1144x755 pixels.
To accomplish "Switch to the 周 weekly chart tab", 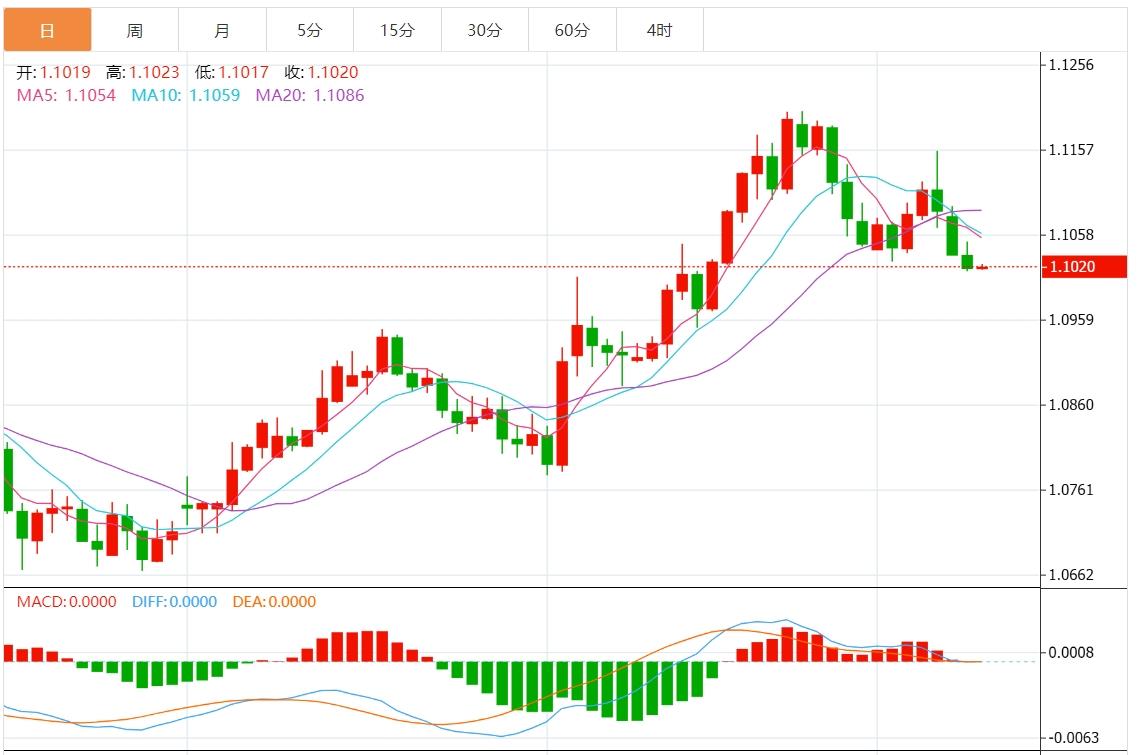I will point(135,30).
